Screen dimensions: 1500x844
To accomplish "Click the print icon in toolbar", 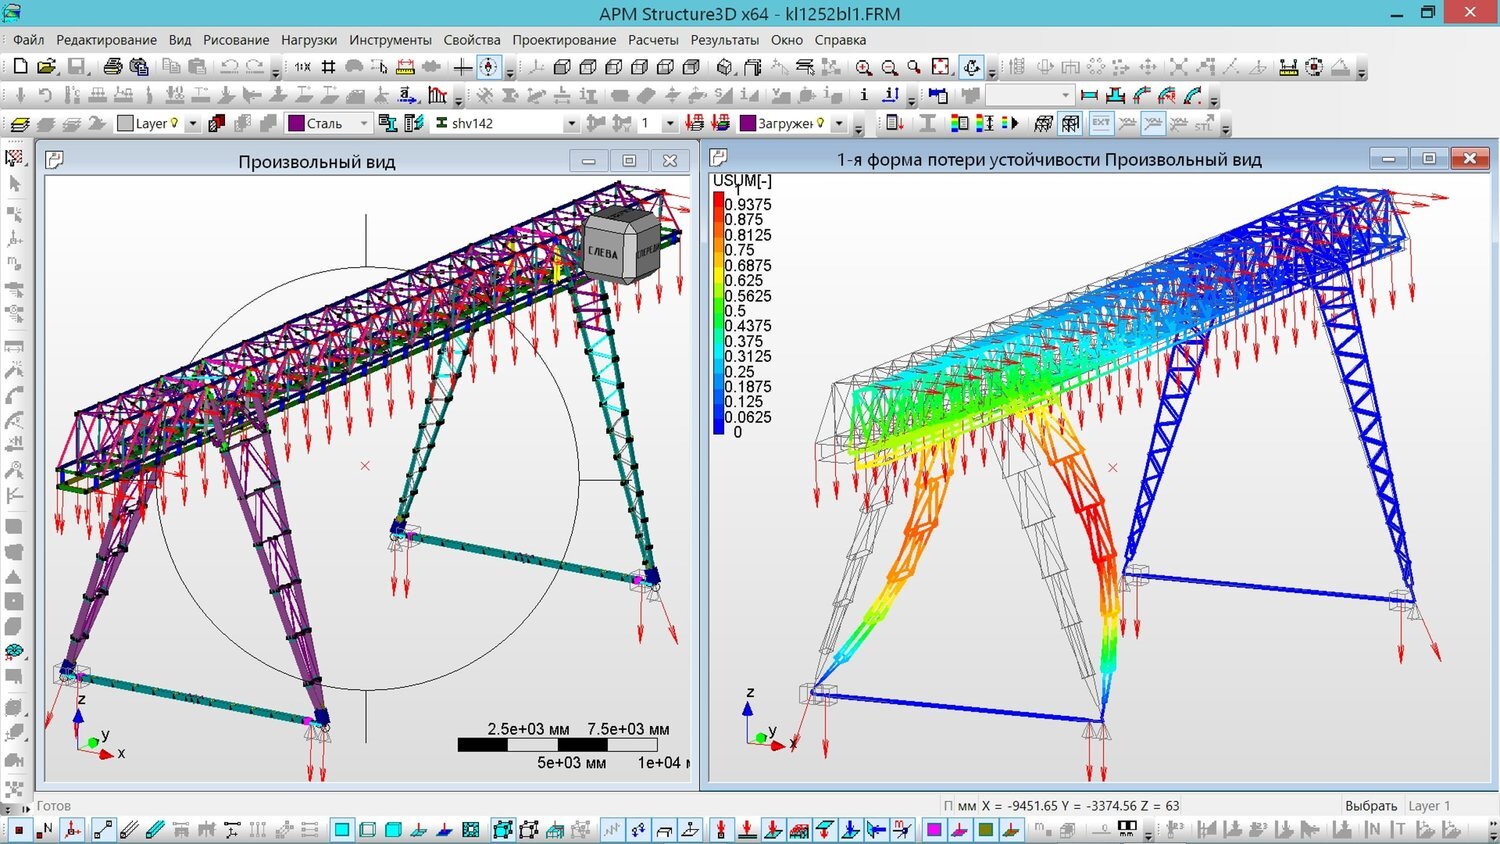I will 113,67.
